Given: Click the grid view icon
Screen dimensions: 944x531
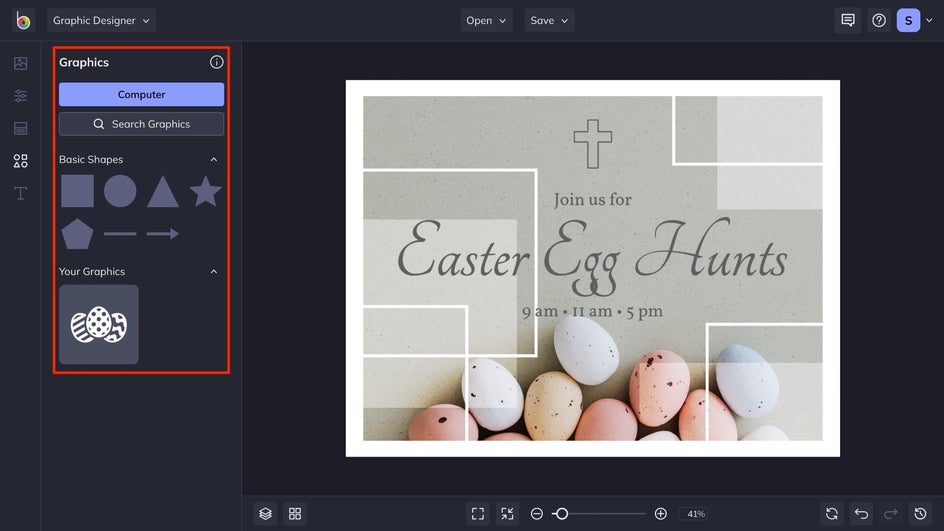Looking at the screenshot, I should point(295,513).
